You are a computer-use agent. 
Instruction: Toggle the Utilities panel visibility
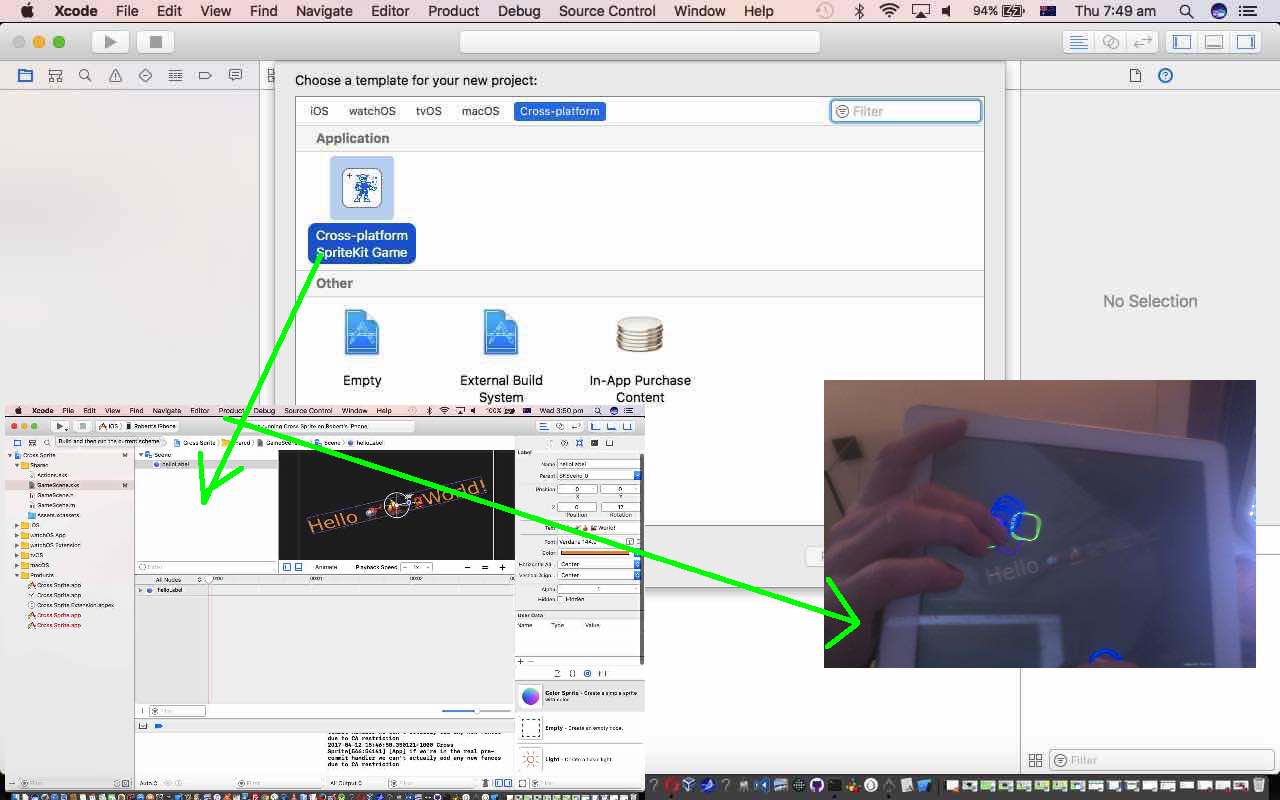click(x=1246, y=42)
